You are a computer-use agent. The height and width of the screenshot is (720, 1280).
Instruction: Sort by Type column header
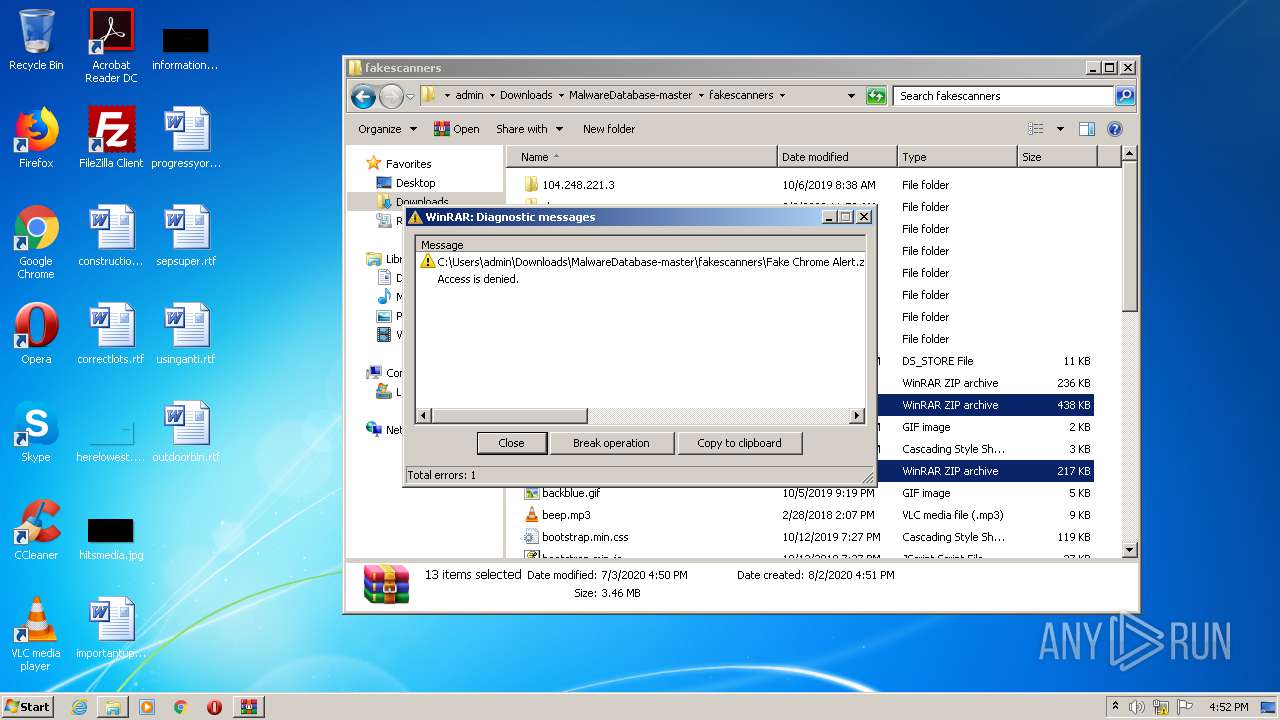click(956, 157)
